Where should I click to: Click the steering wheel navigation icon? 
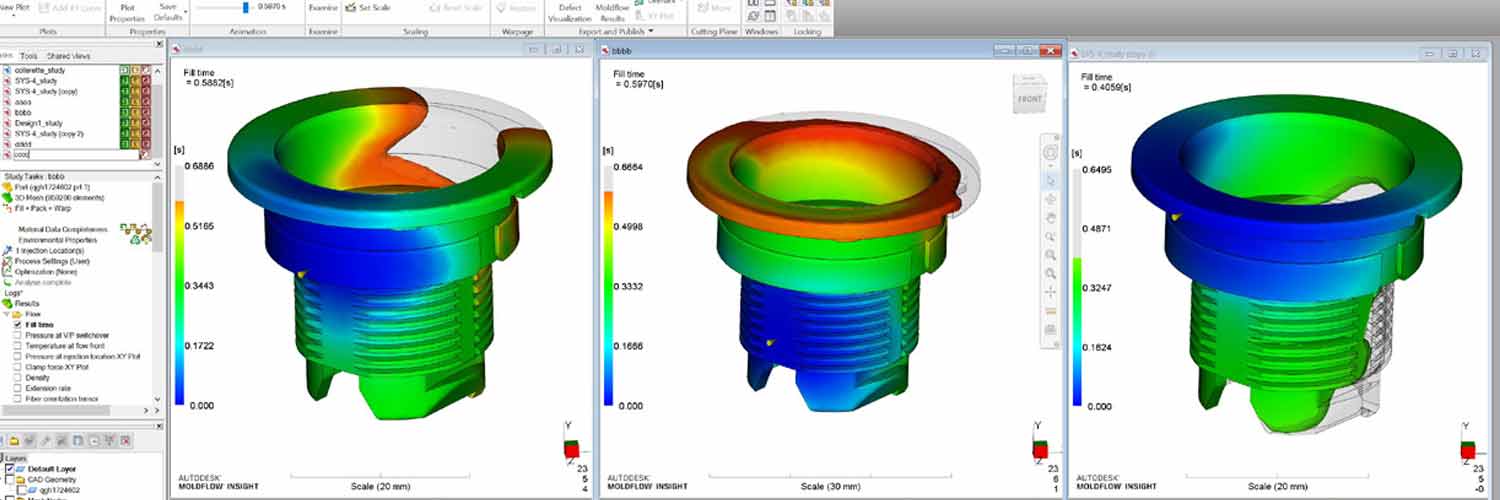coord(1050,152)
